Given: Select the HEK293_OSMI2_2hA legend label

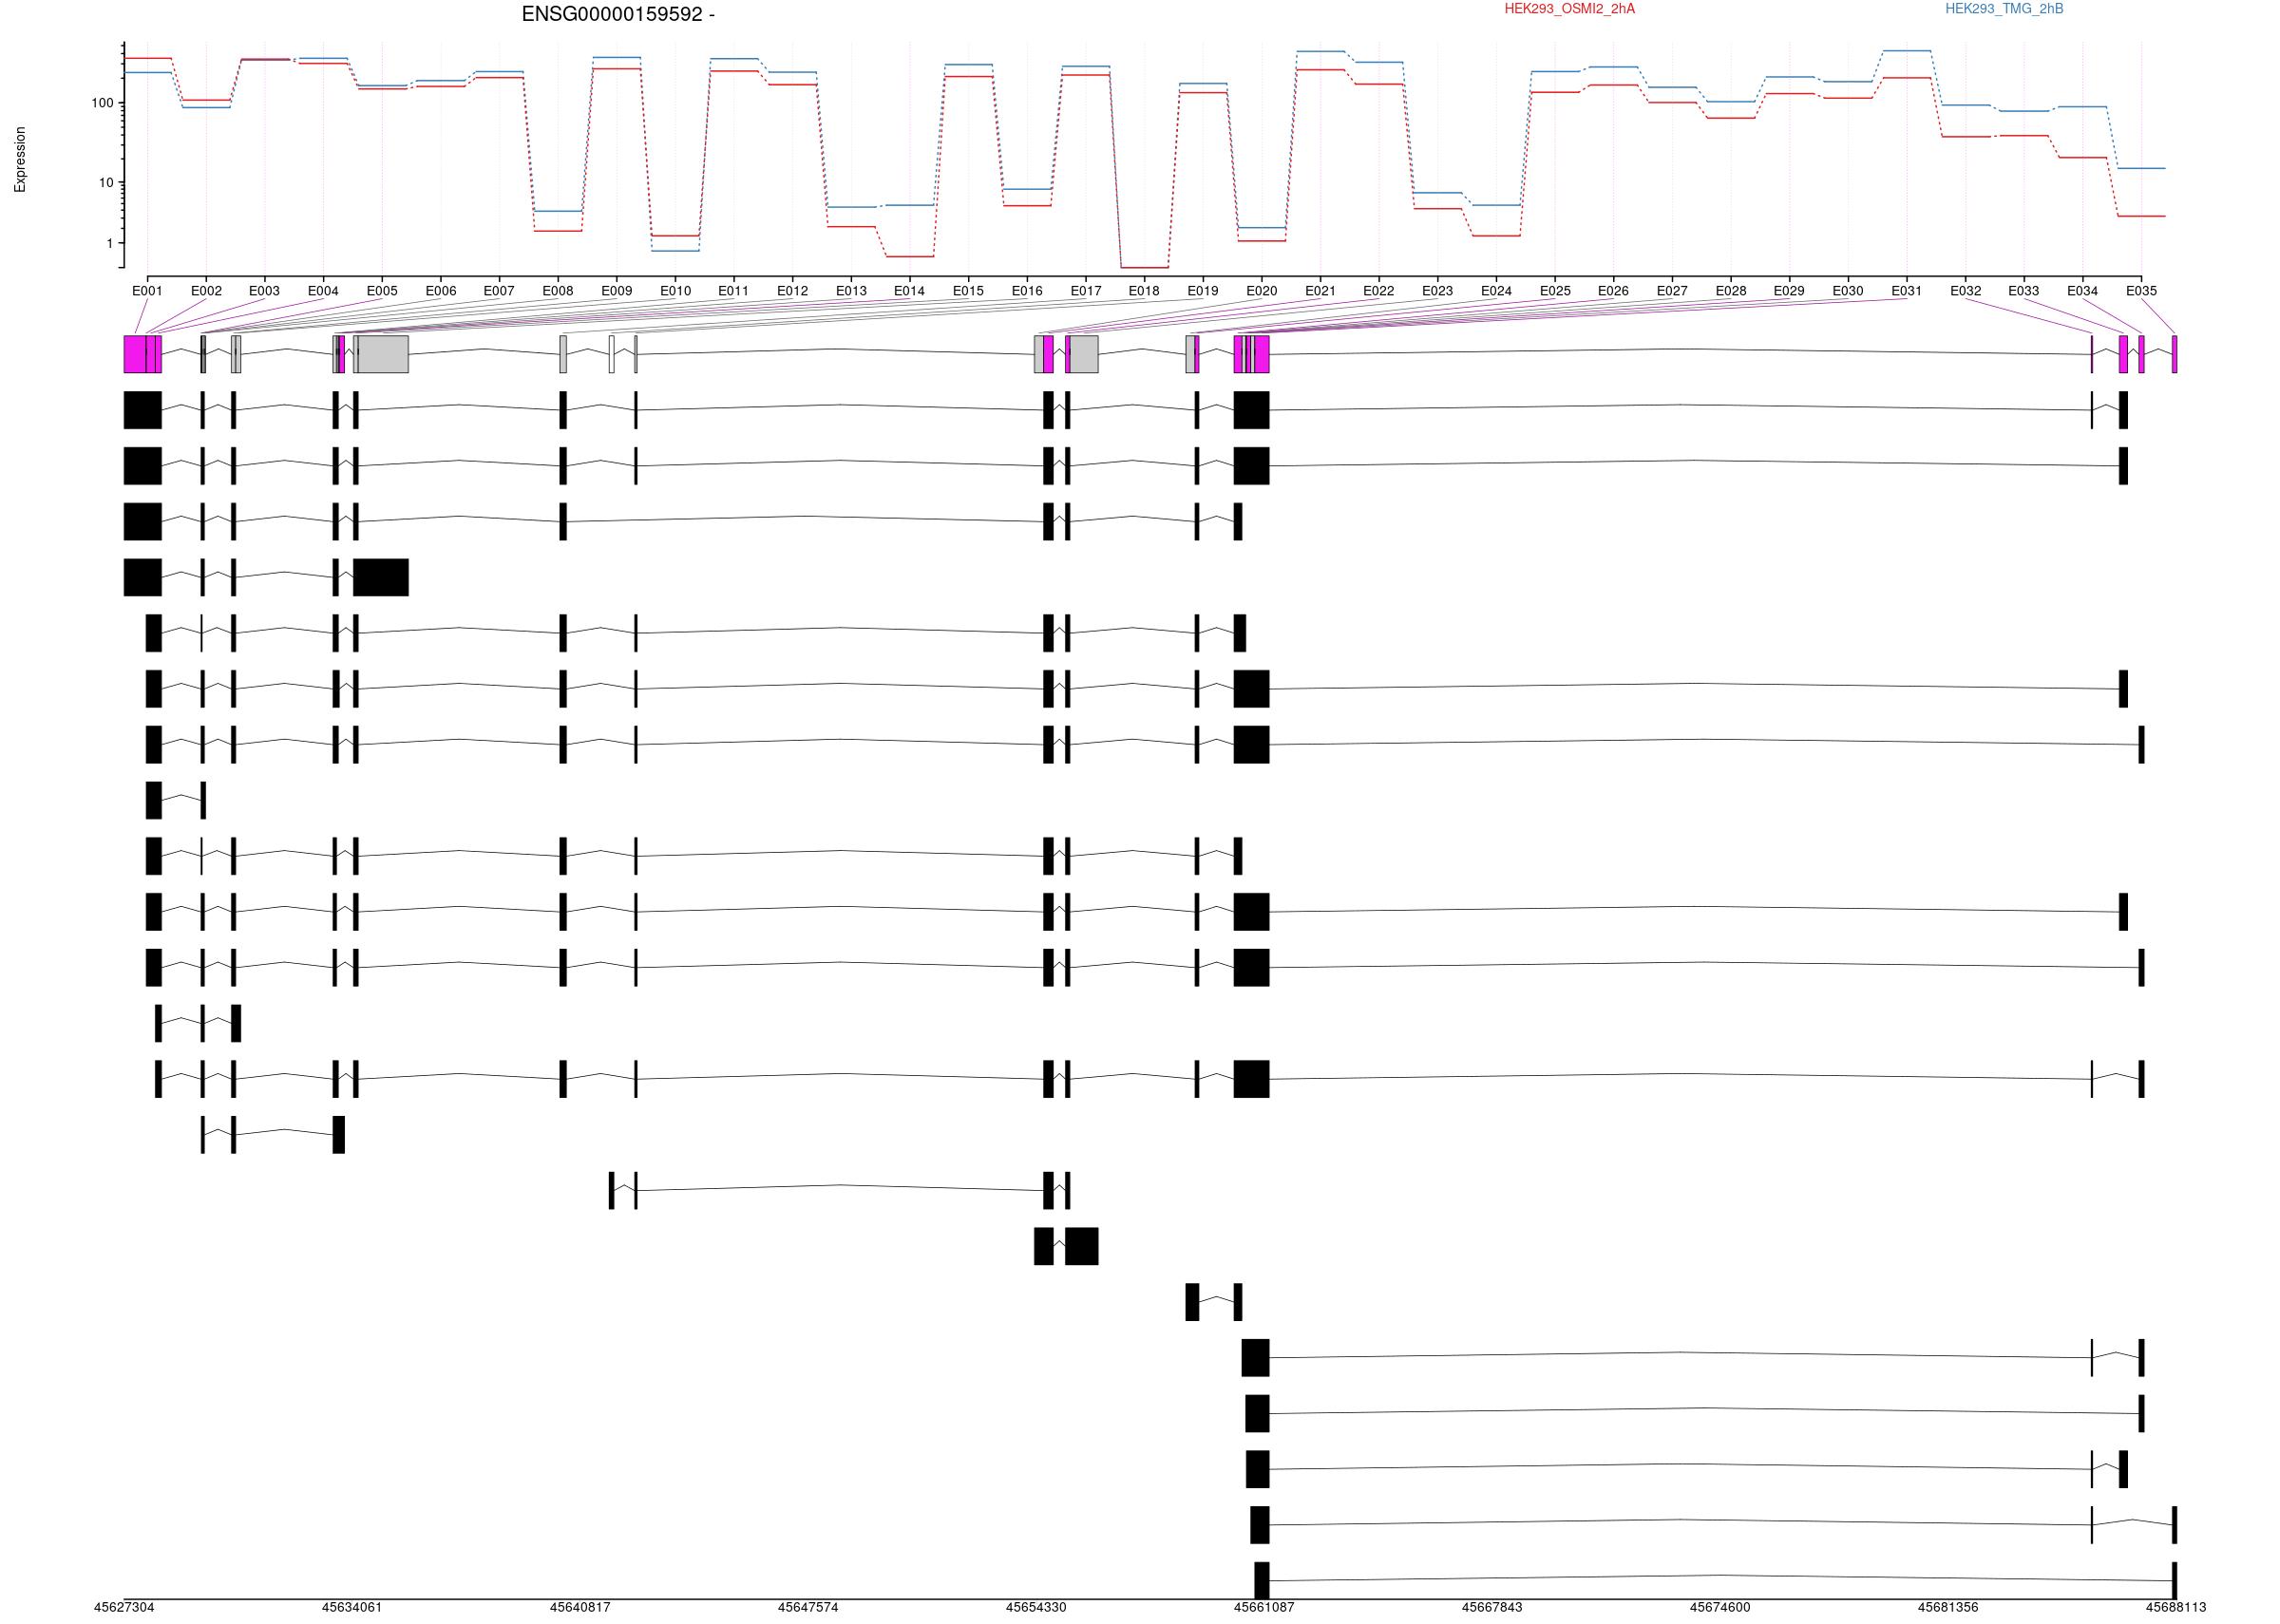Looking at the screenshot, I should (x=1569, y=9).
